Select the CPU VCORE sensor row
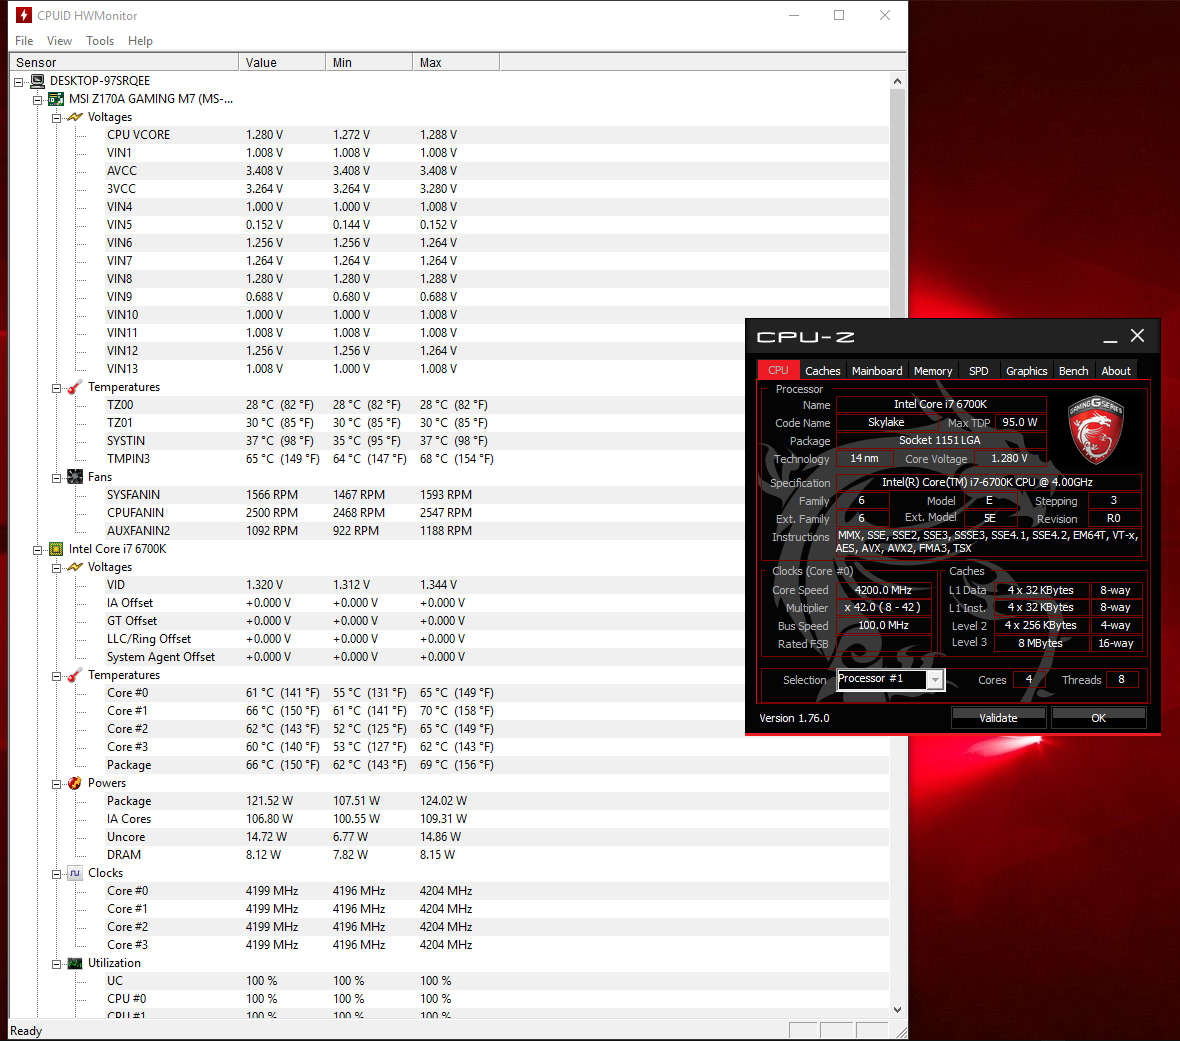Image resolution: width=1180 pixels, height=1041 pixels. click(x=497, y=135)
